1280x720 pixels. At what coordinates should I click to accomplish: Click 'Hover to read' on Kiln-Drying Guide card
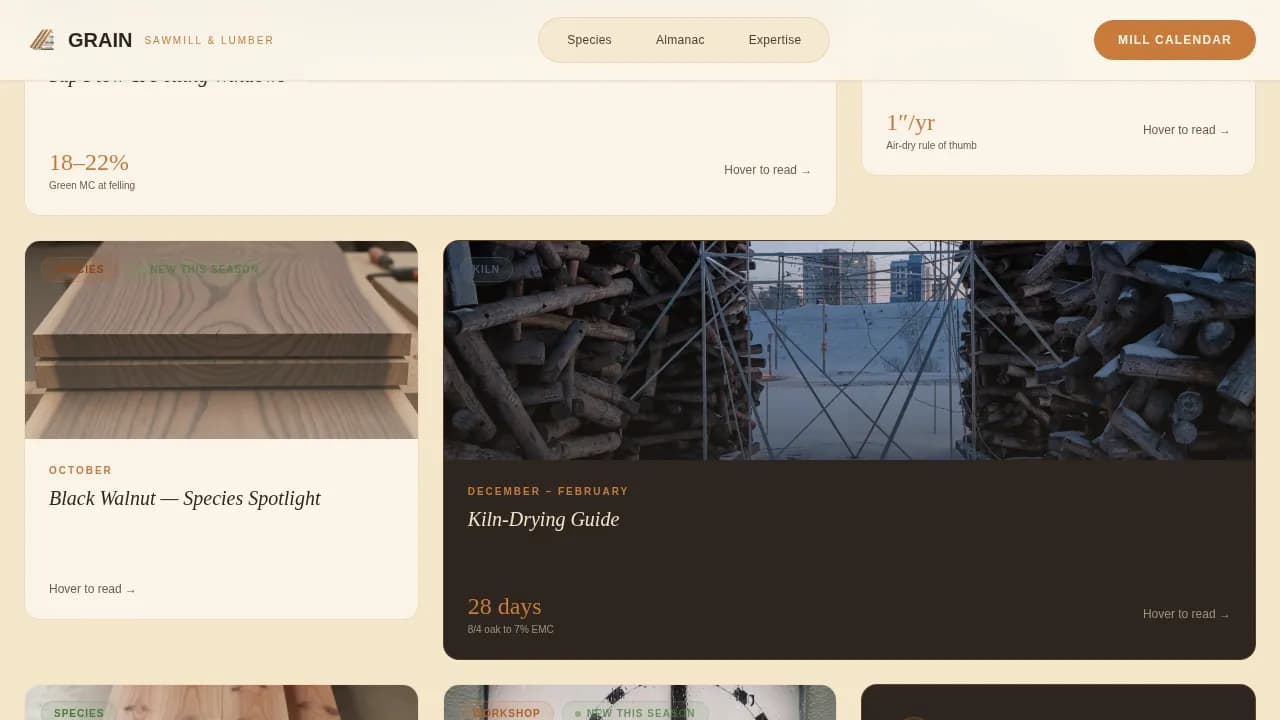[x=1186, y=614]
